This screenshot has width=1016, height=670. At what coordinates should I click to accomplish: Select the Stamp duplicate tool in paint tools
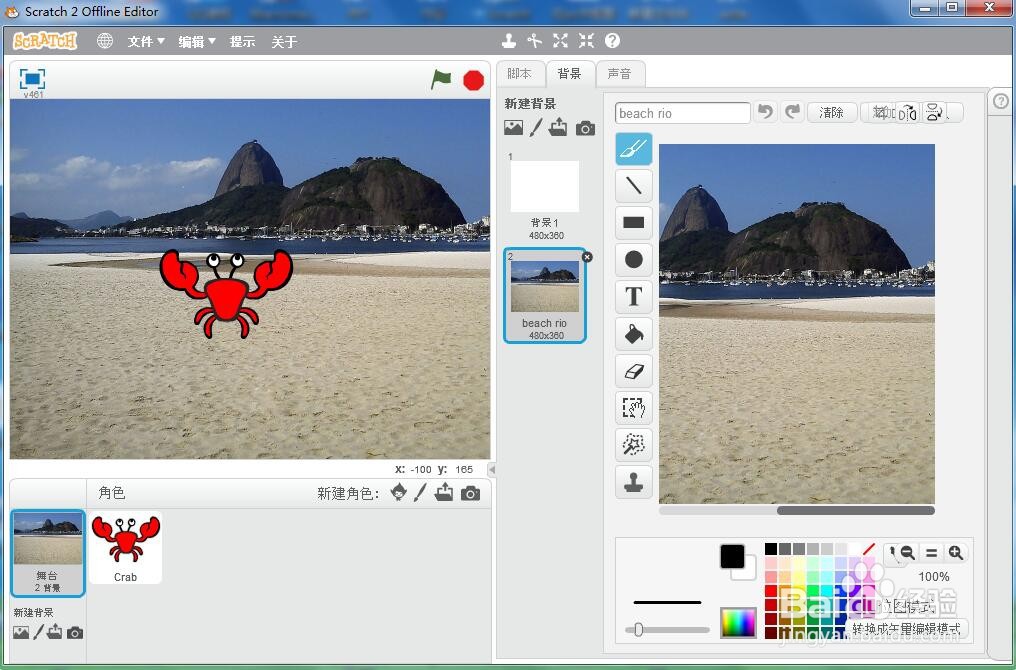tap(633, 482)
